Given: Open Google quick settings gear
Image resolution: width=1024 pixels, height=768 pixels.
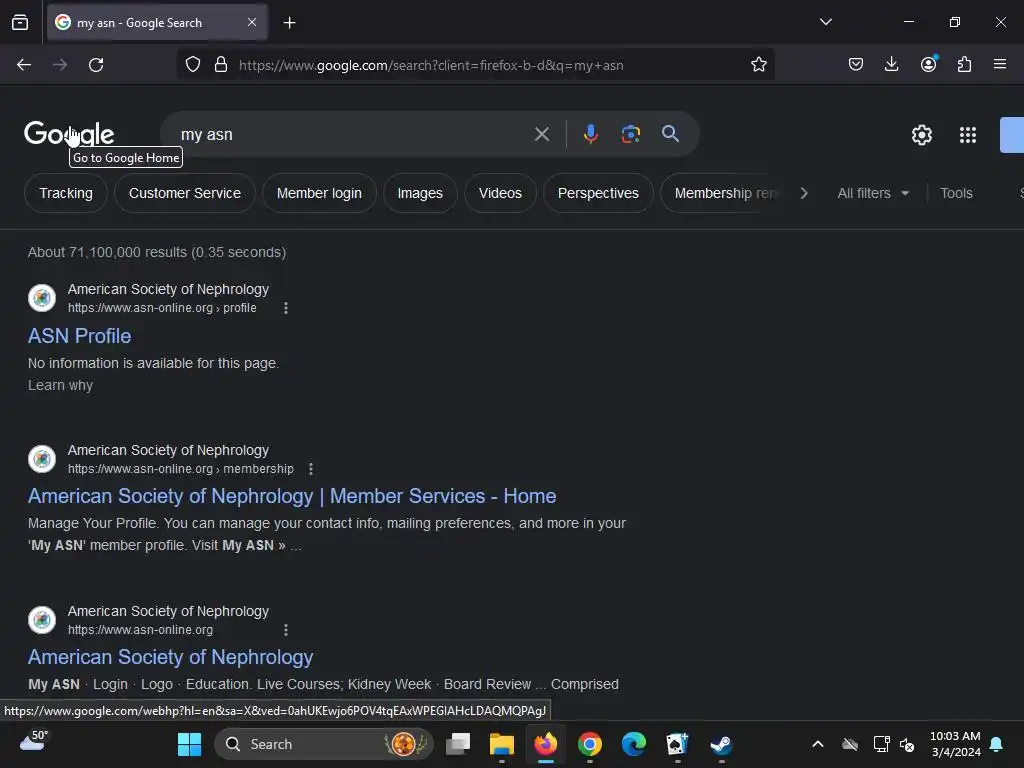Looking at the screenshot, I should 921,135.
